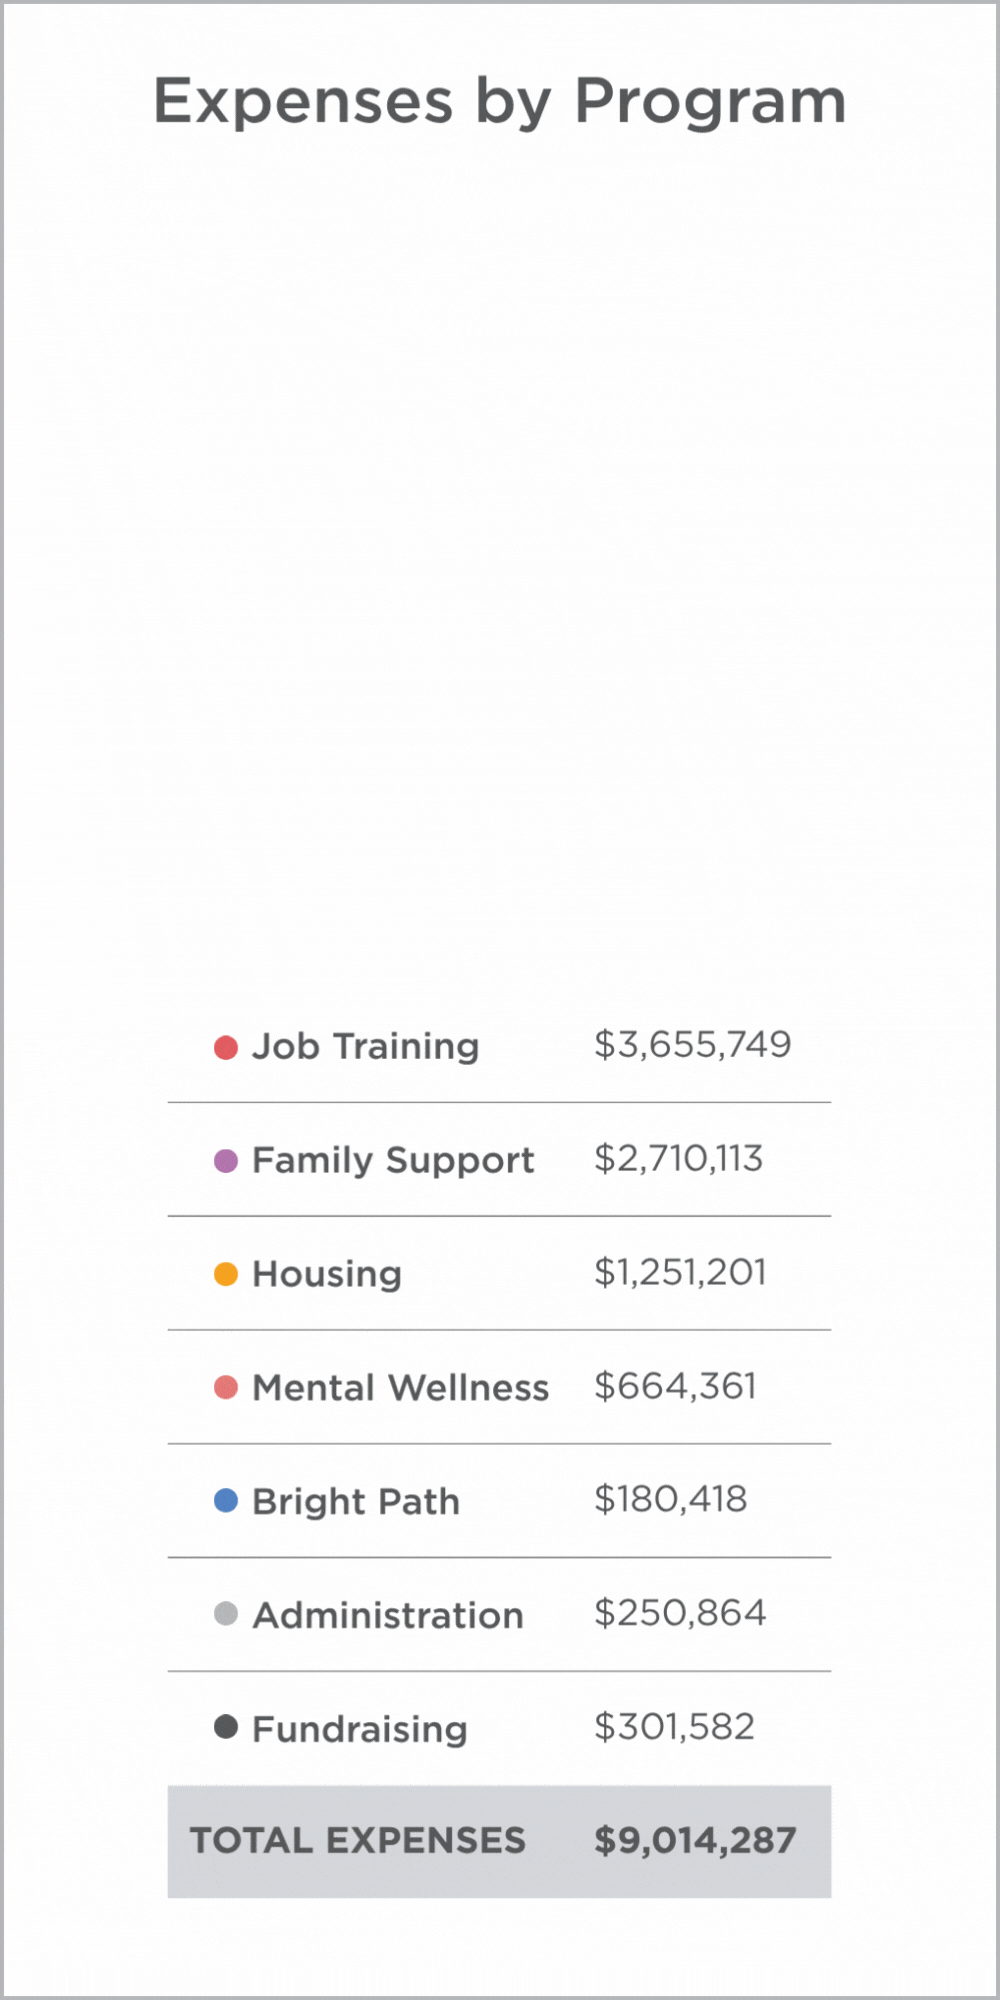Click the light gray Administration legend dot

point(226,1614)
